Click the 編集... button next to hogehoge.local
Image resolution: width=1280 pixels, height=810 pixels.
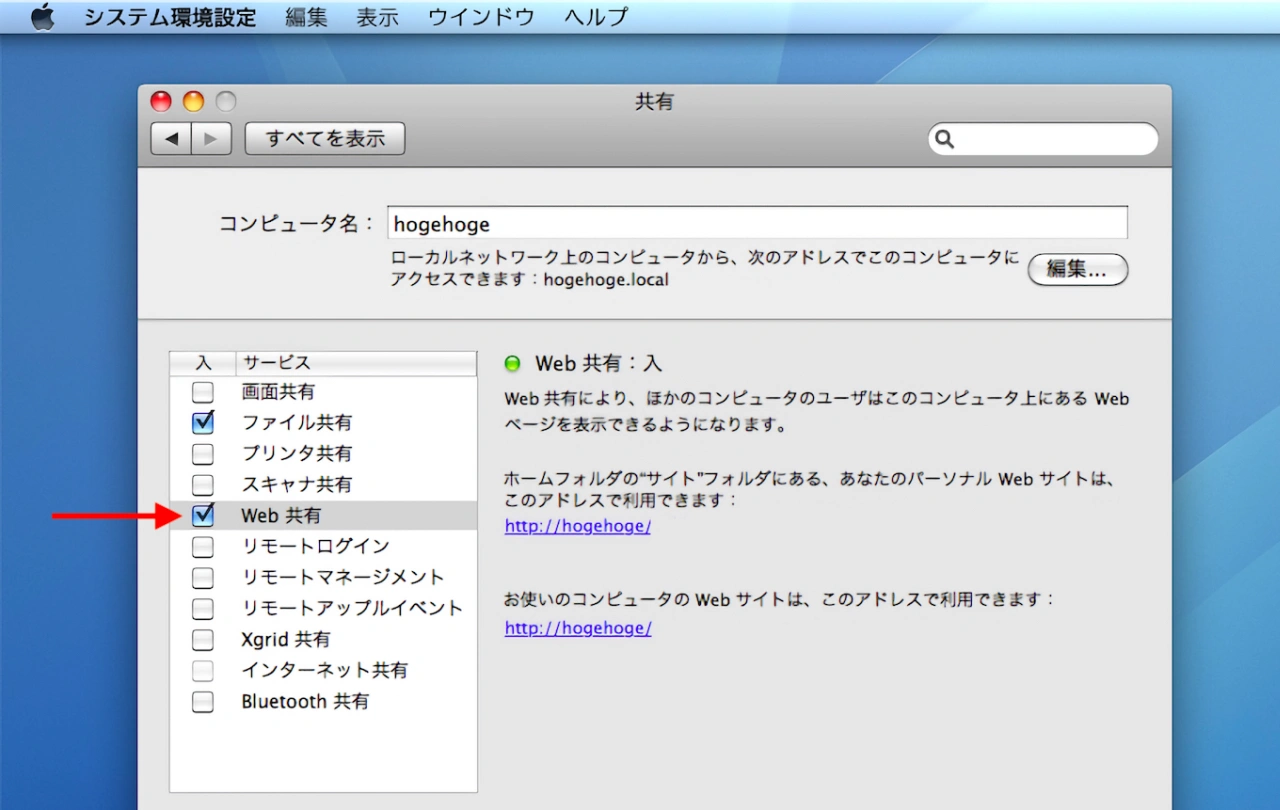(x=1077, y=270)
